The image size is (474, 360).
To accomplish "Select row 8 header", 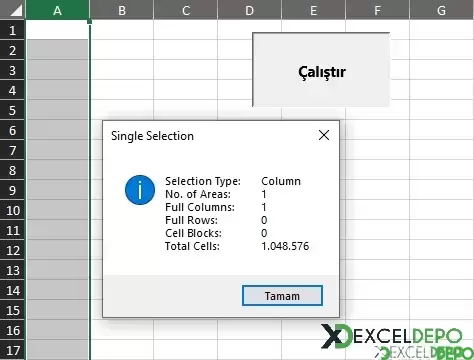I will (12, 170).
